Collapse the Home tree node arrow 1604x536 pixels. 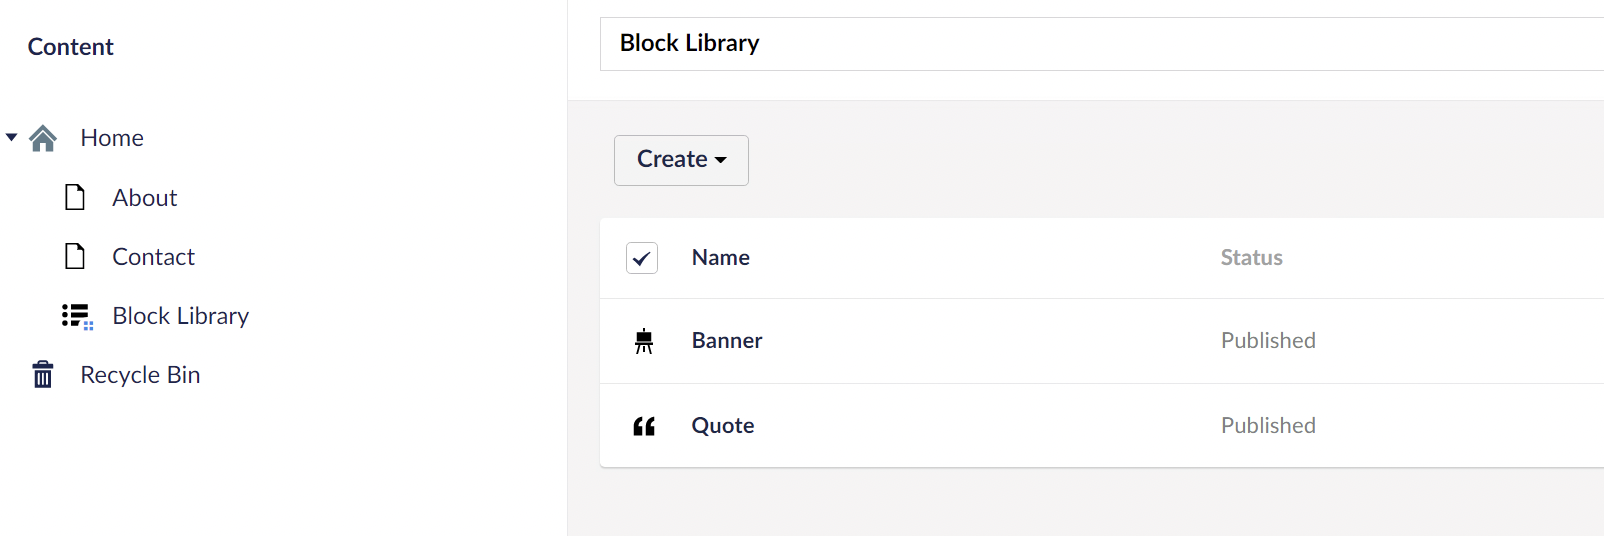point(12,137)
